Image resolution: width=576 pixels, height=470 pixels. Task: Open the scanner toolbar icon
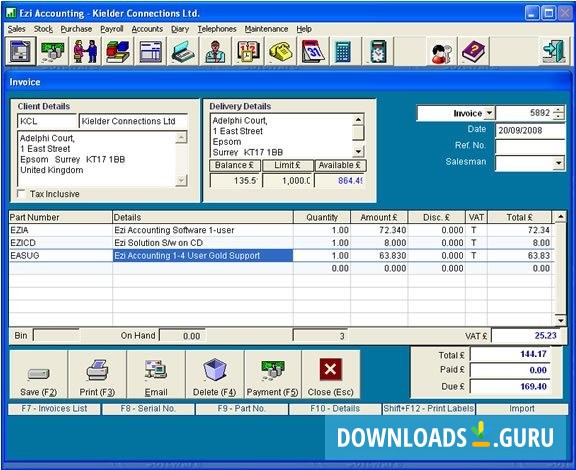pos(183,51)
